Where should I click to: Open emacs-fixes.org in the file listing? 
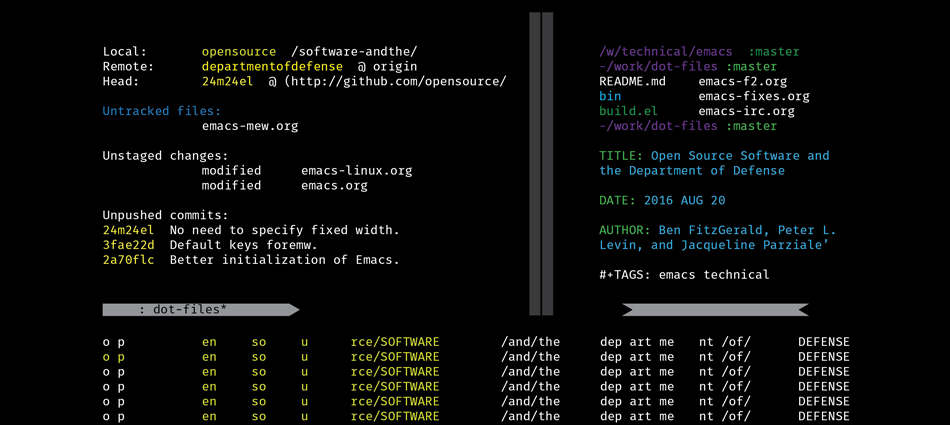click(754, 97)
